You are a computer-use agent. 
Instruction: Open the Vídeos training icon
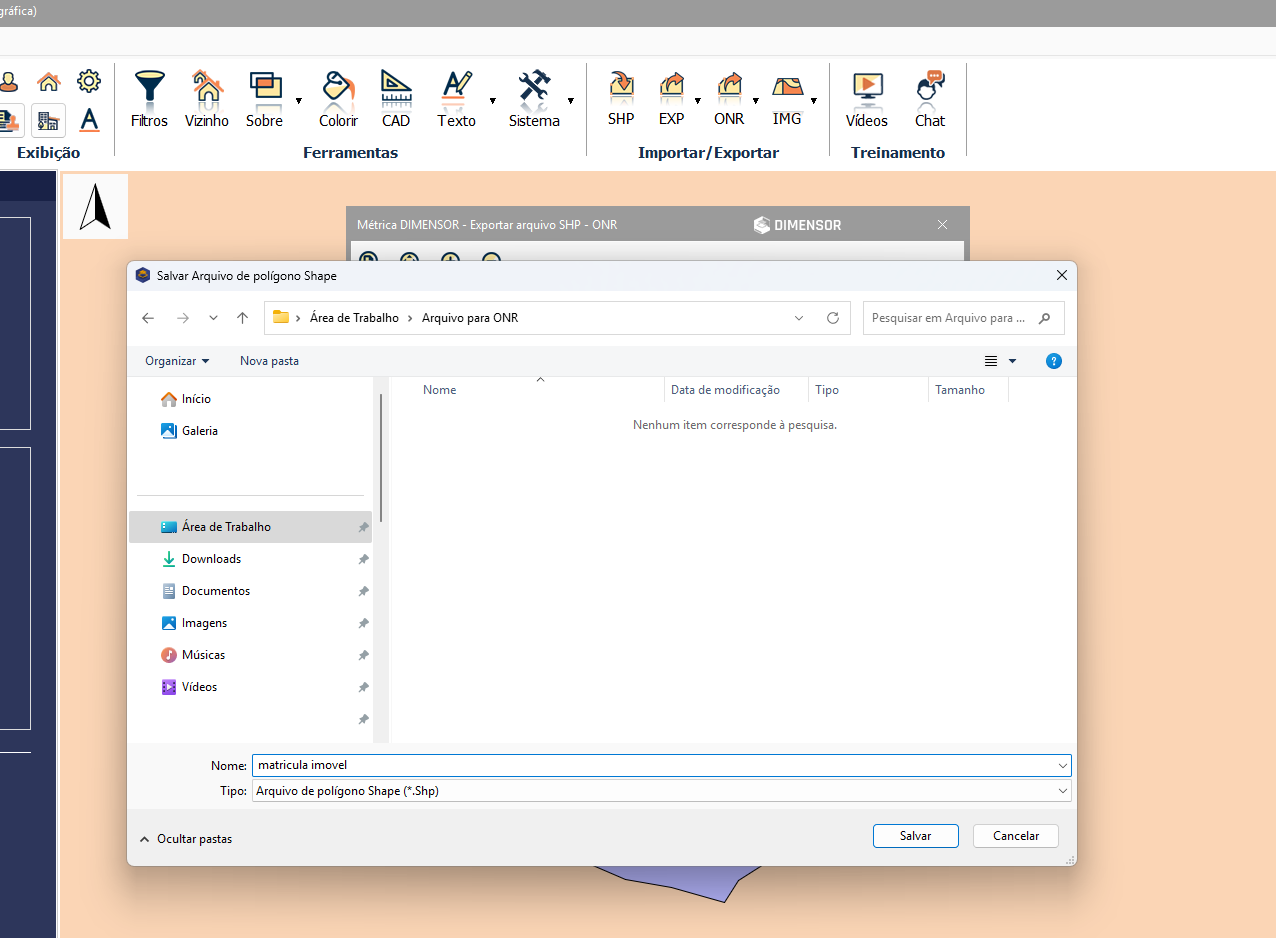coord(866,98)
